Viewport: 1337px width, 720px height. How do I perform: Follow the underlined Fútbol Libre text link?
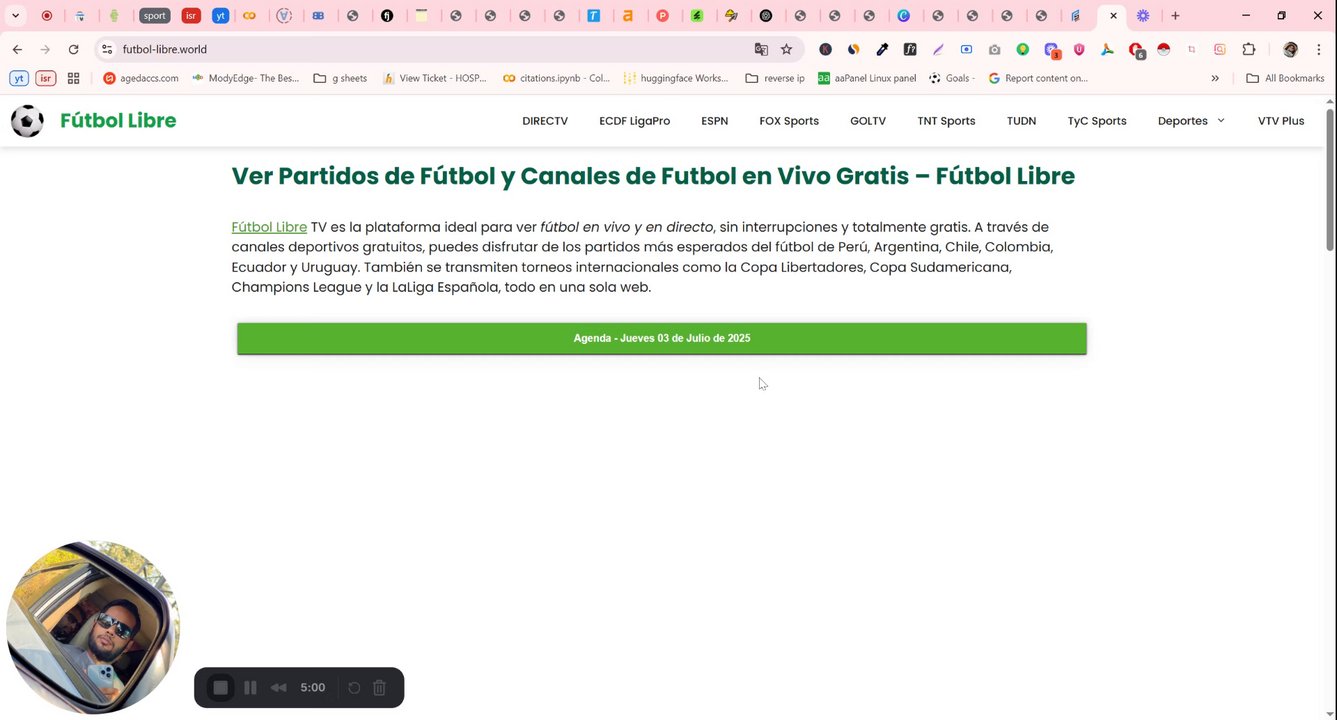[x=269, y=227]
